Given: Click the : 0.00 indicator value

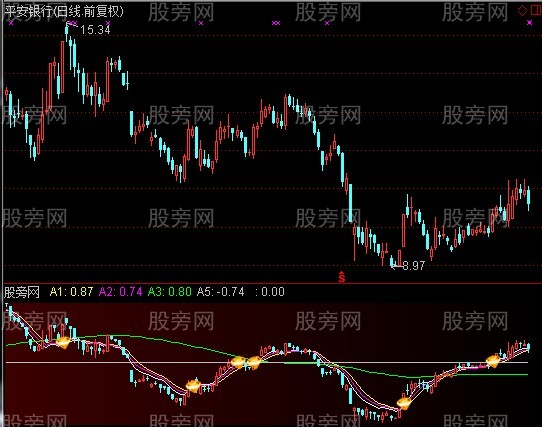Looking at the screenshot, I should pyautogui.click(x=270, y=292).
